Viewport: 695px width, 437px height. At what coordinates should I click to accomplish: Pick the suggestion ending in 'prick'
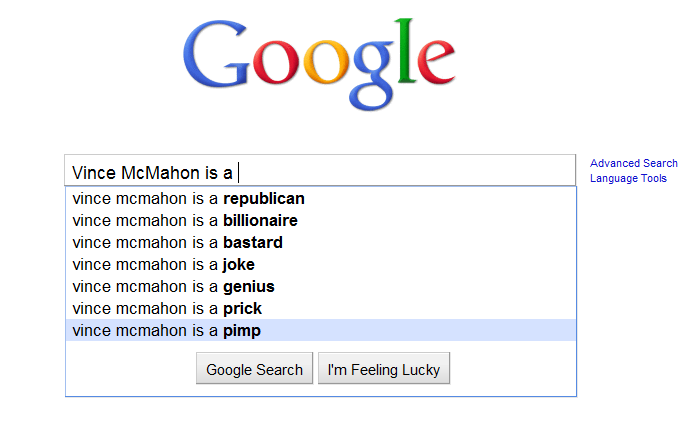(167, 308)
